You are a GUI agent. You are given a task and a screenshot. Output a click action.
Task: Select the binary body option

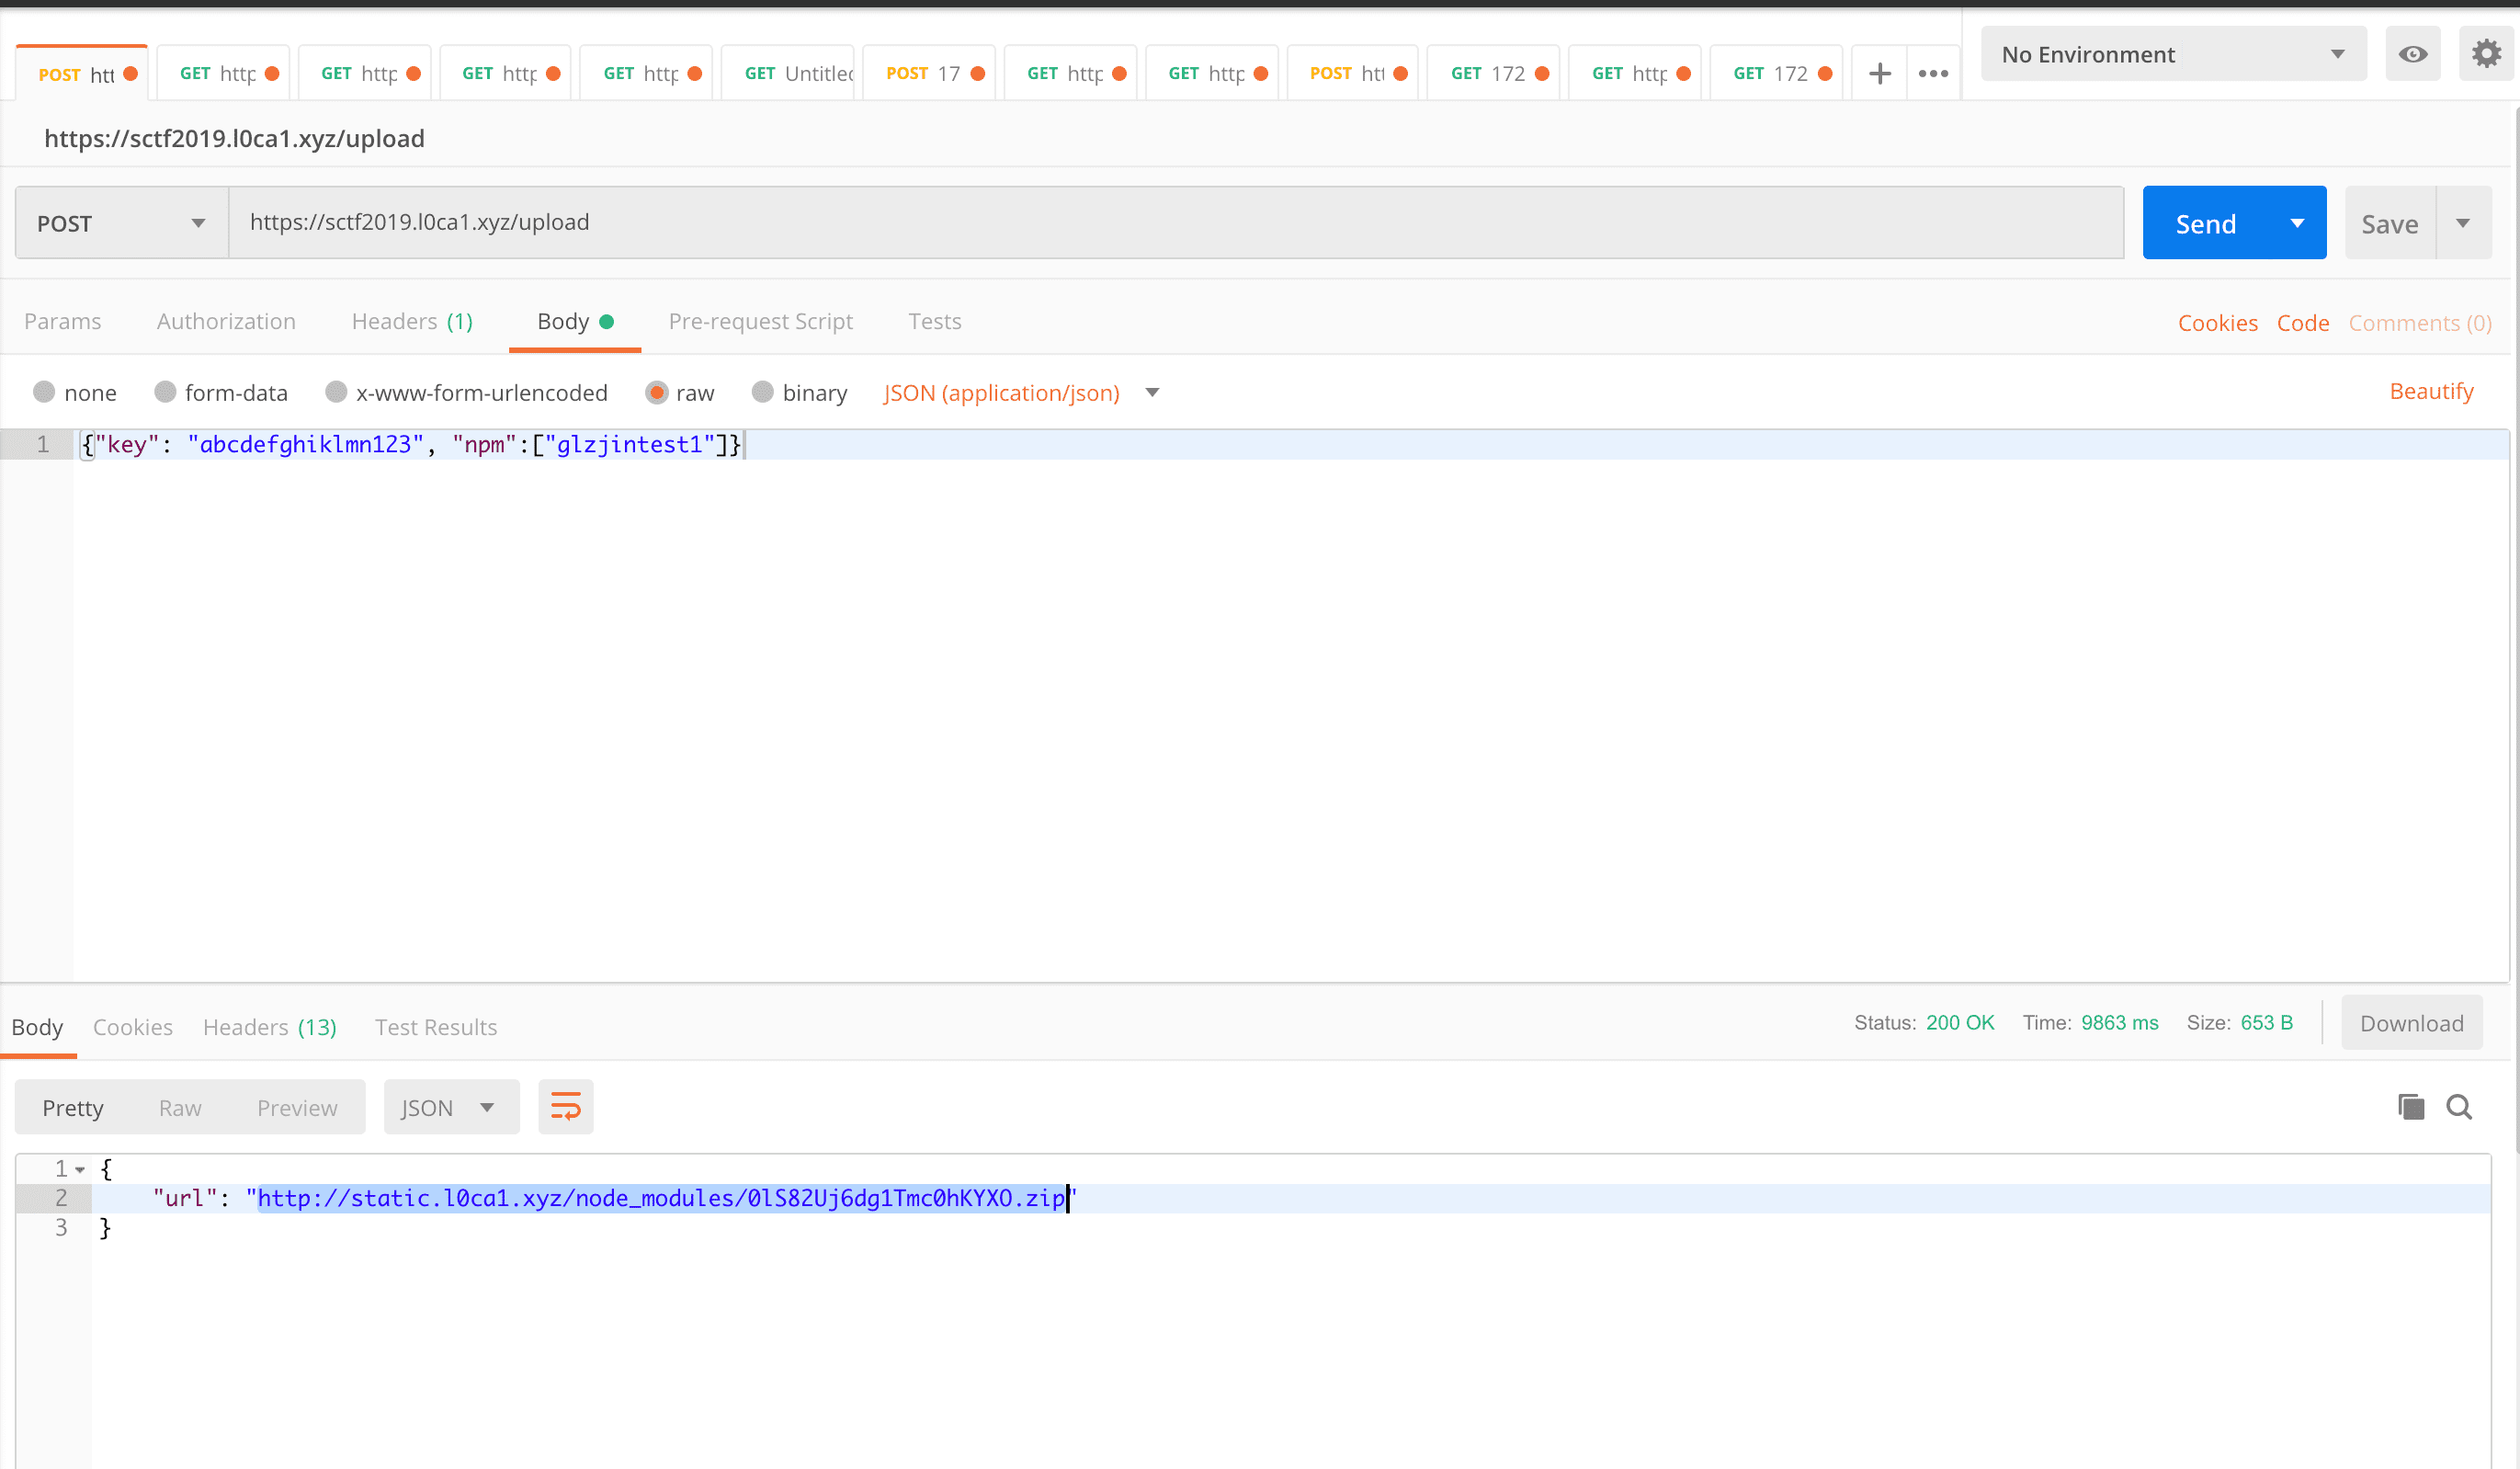(x=764, y=392)
